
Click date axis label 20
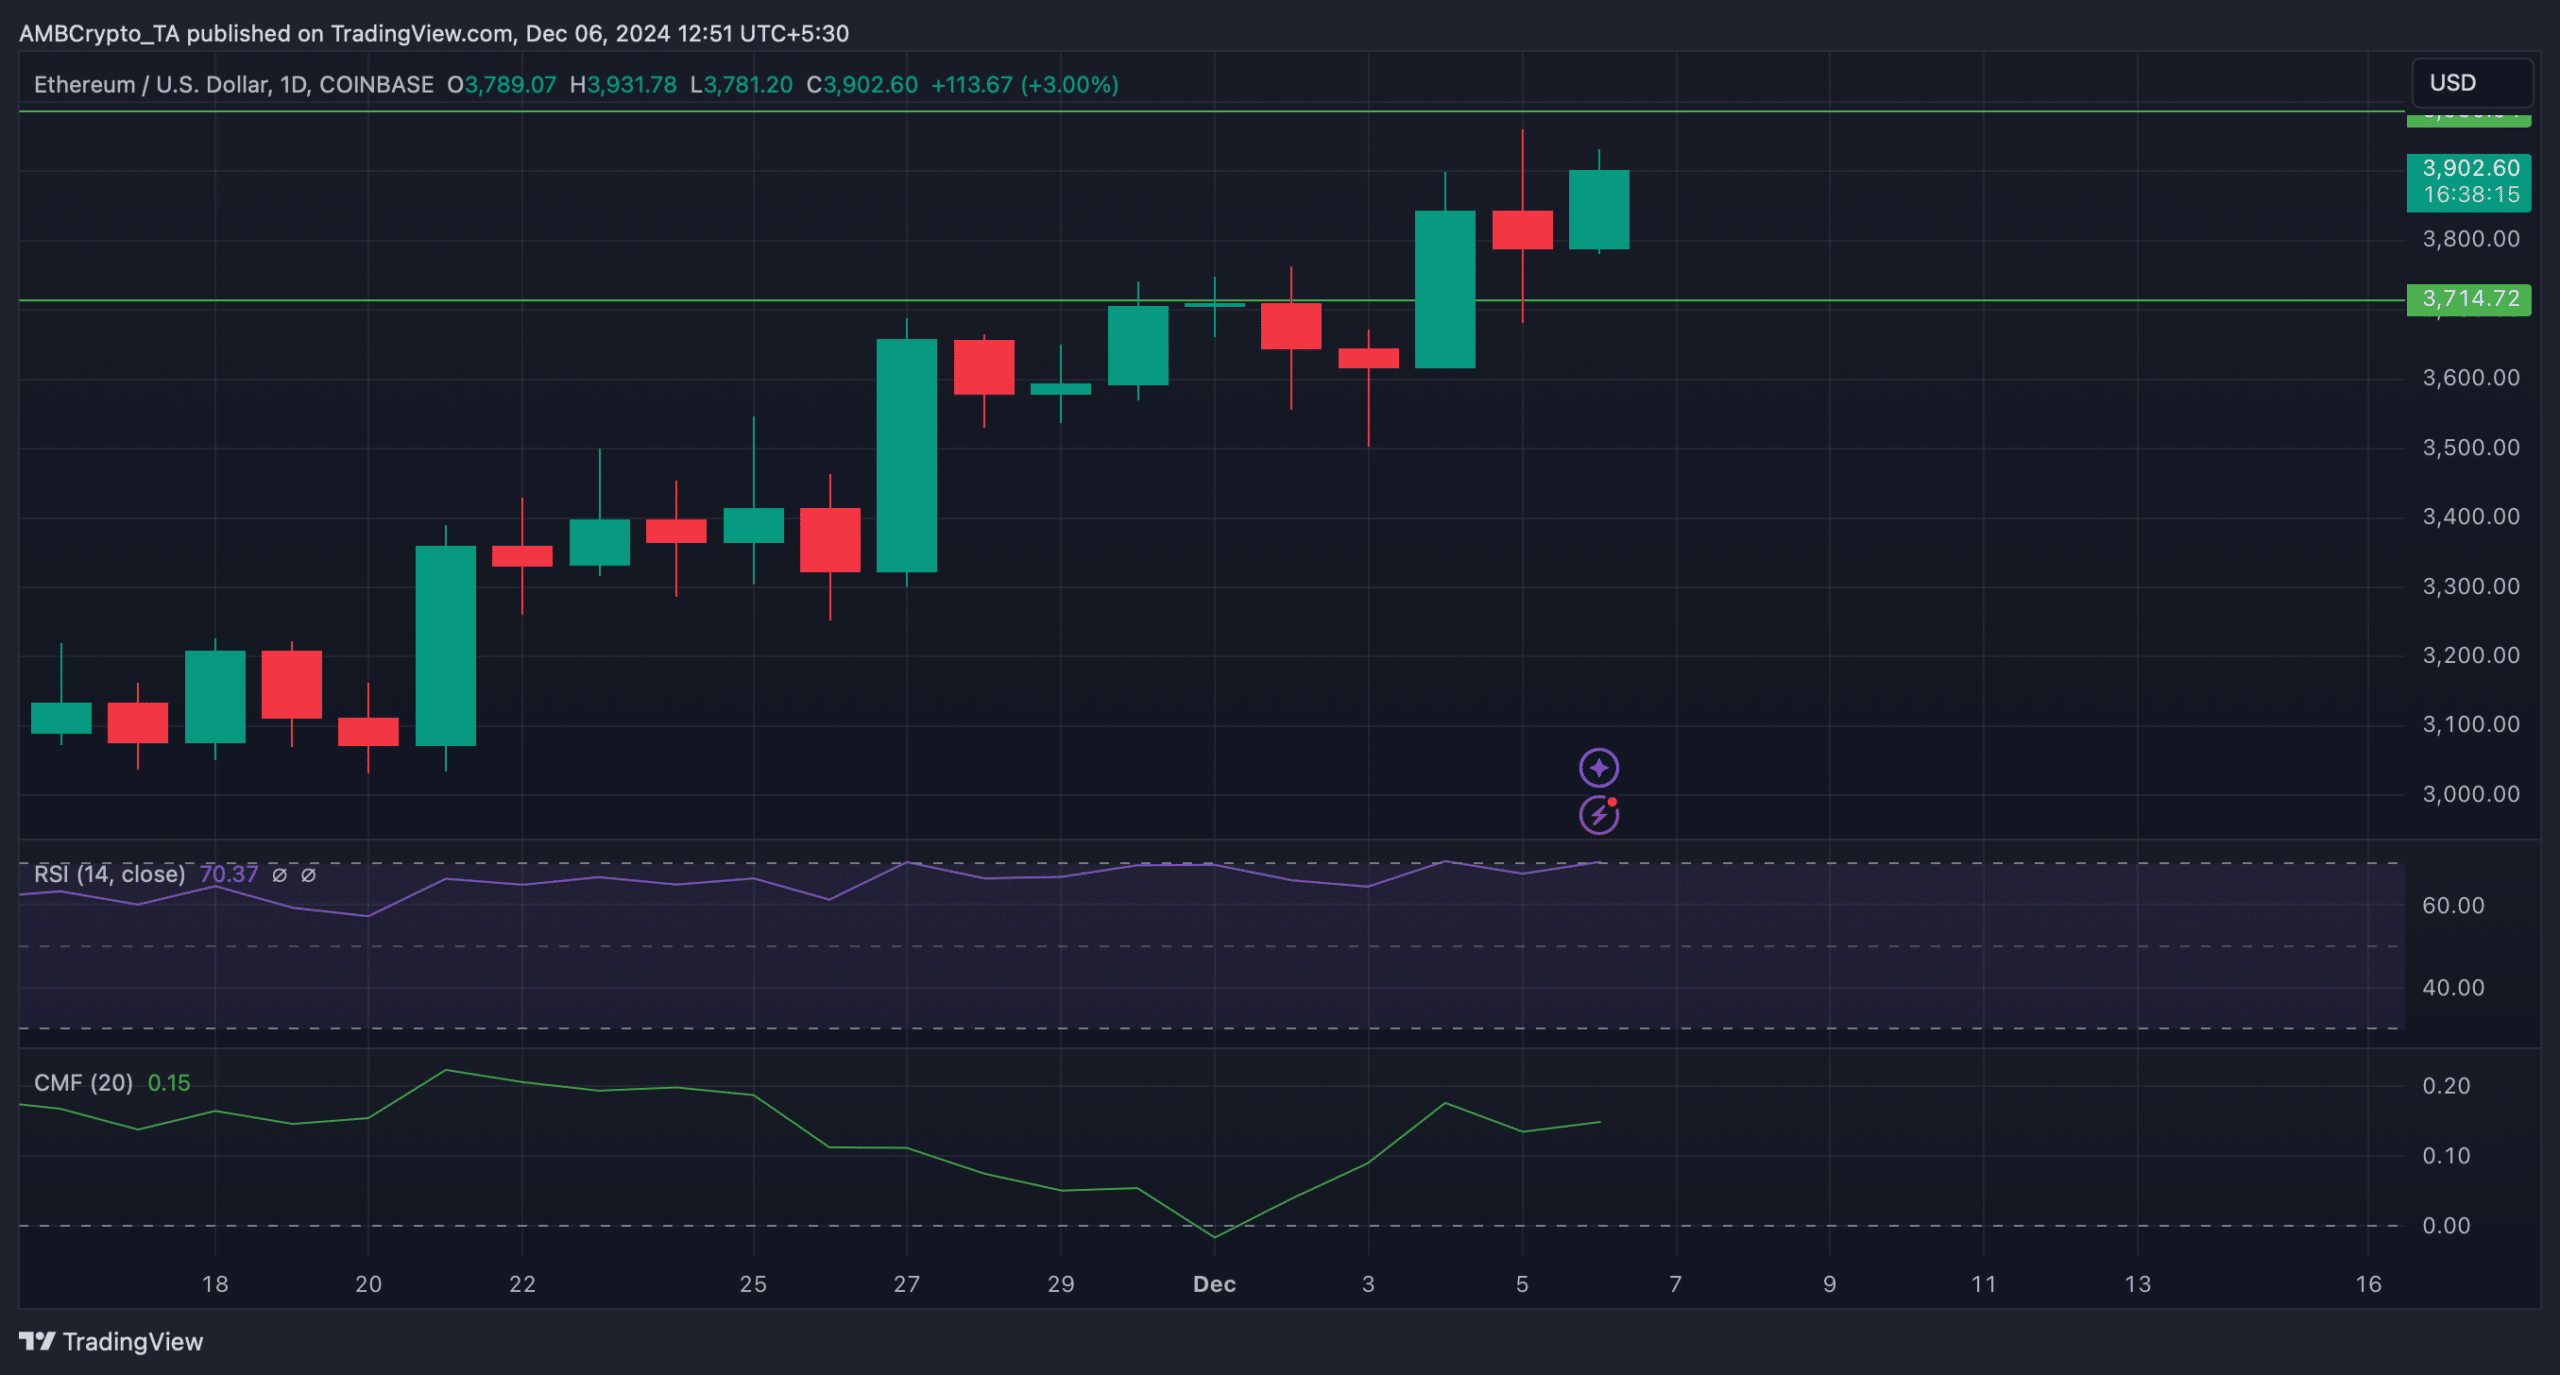click(x=368, y=1284)
